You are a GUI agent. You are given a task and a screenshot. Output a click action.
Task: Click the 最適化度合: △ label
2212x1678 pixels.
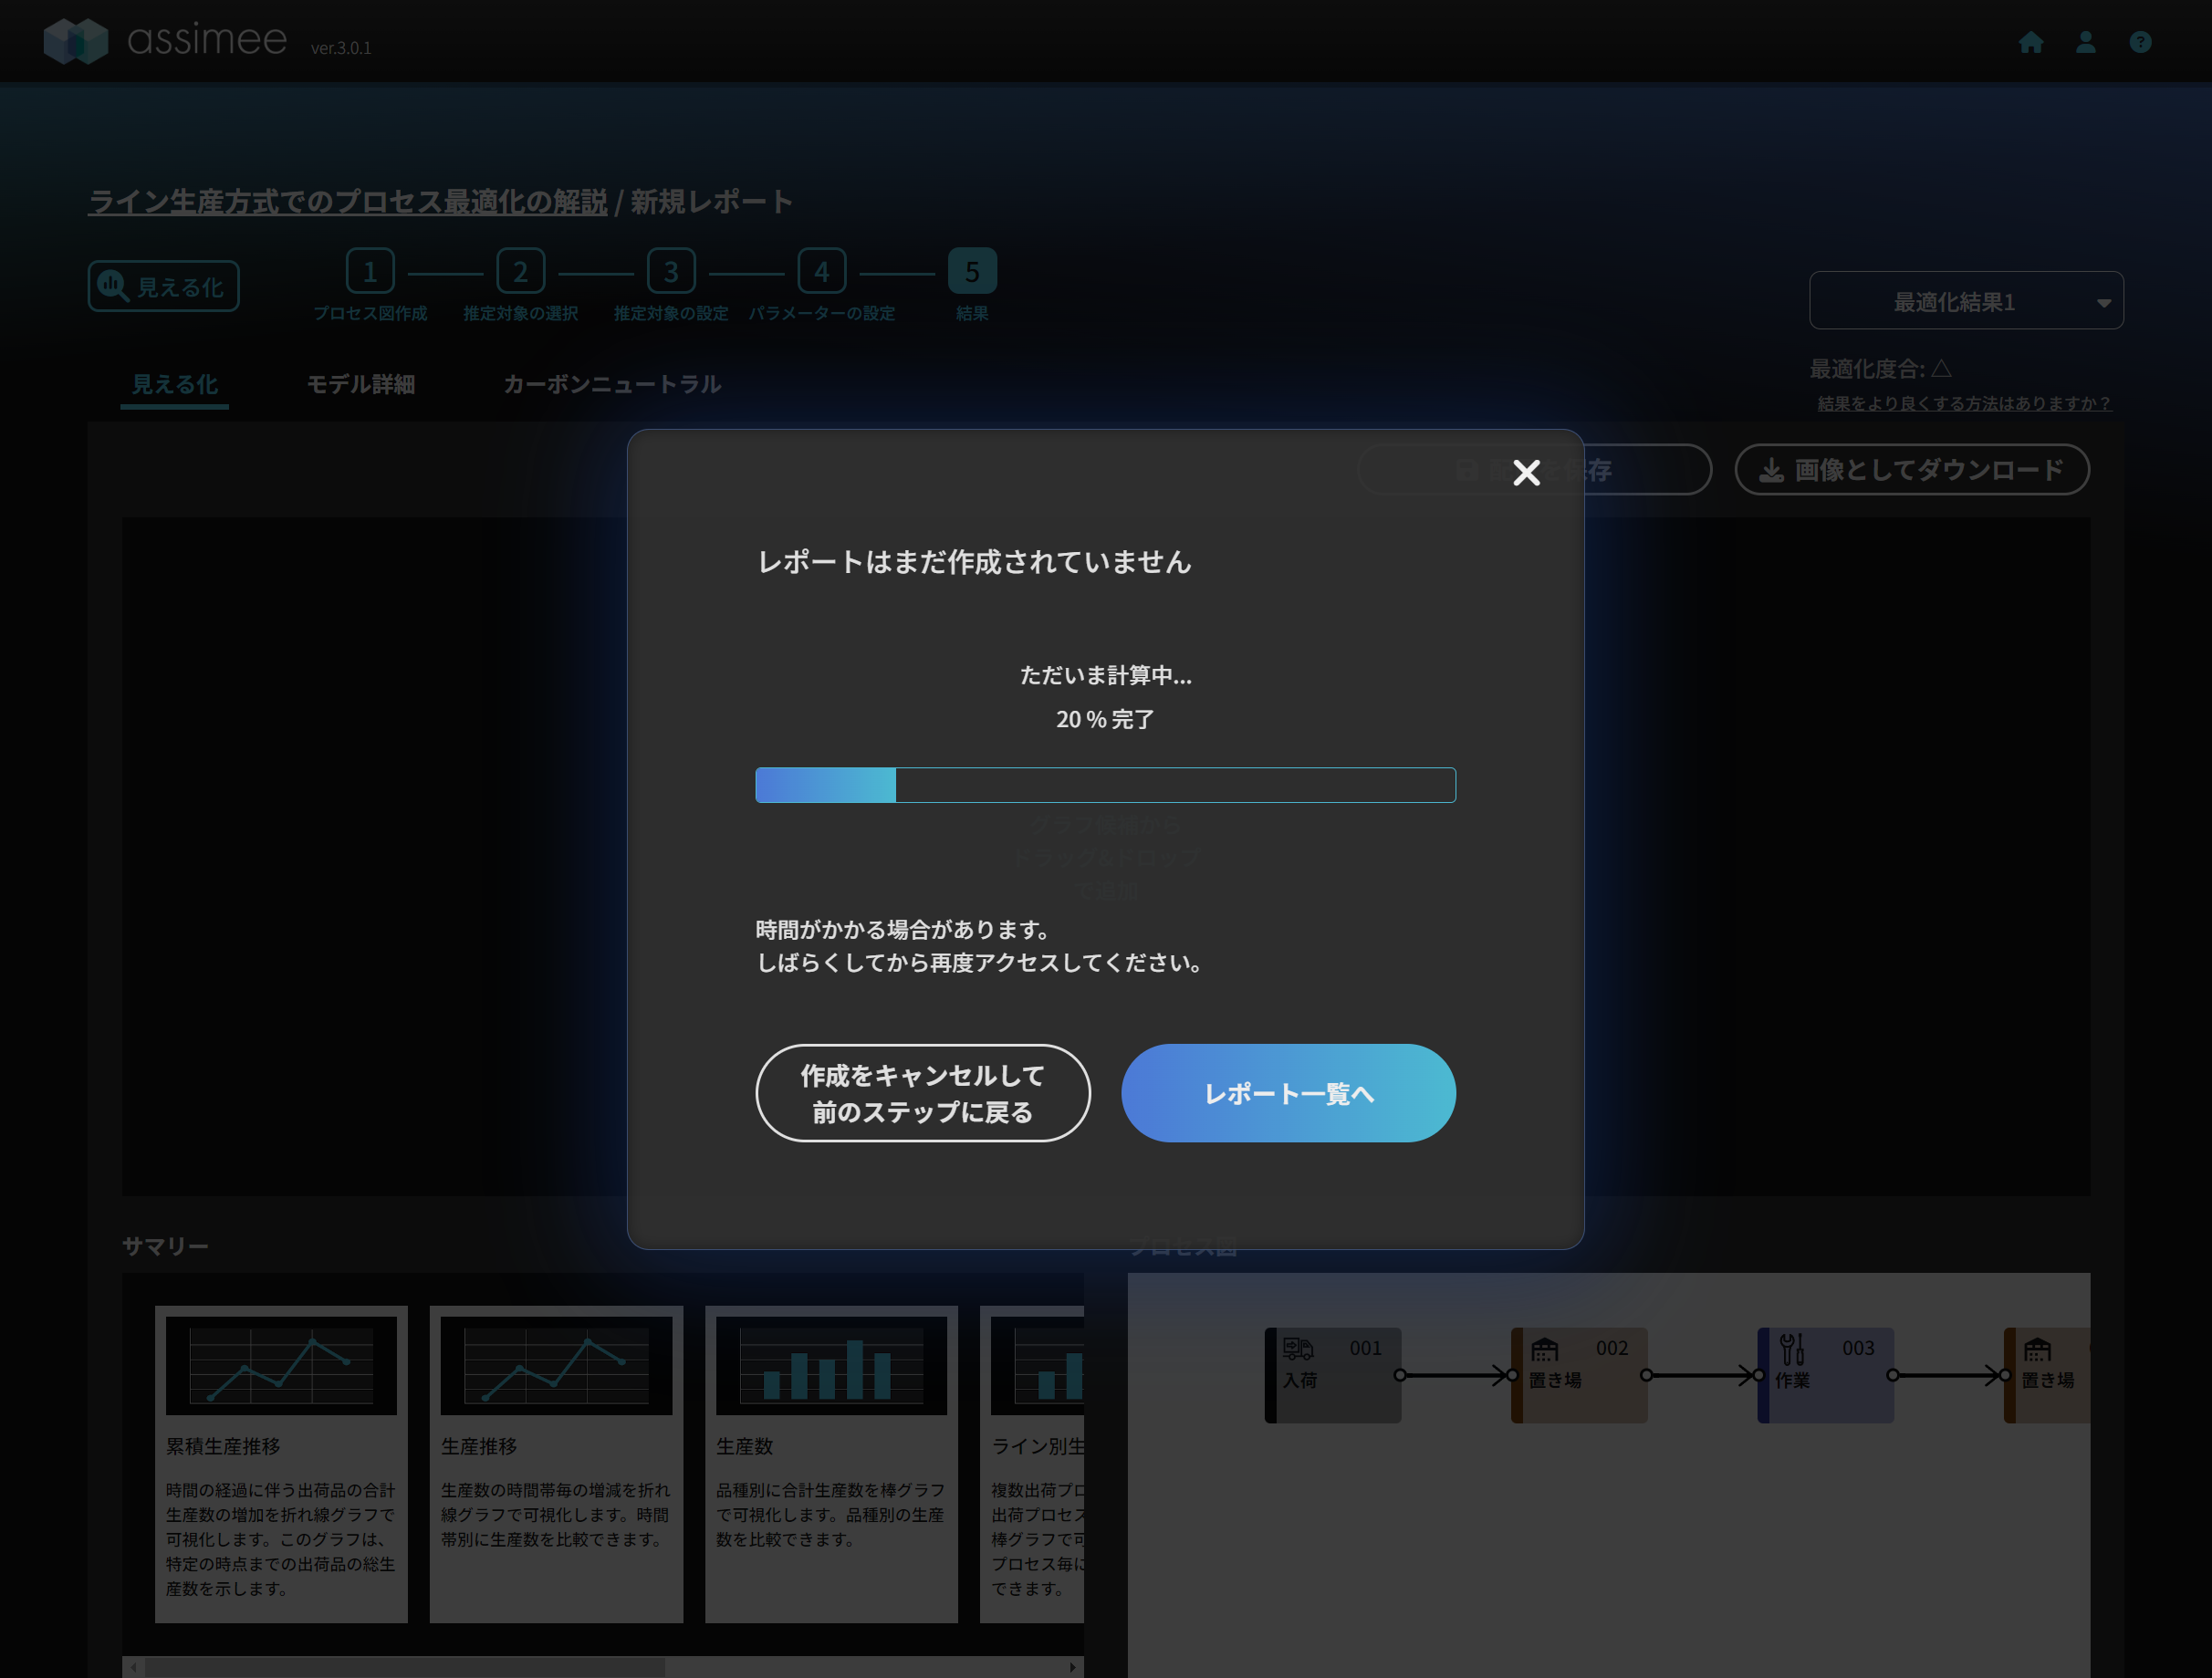click(x=1880, y=368)
